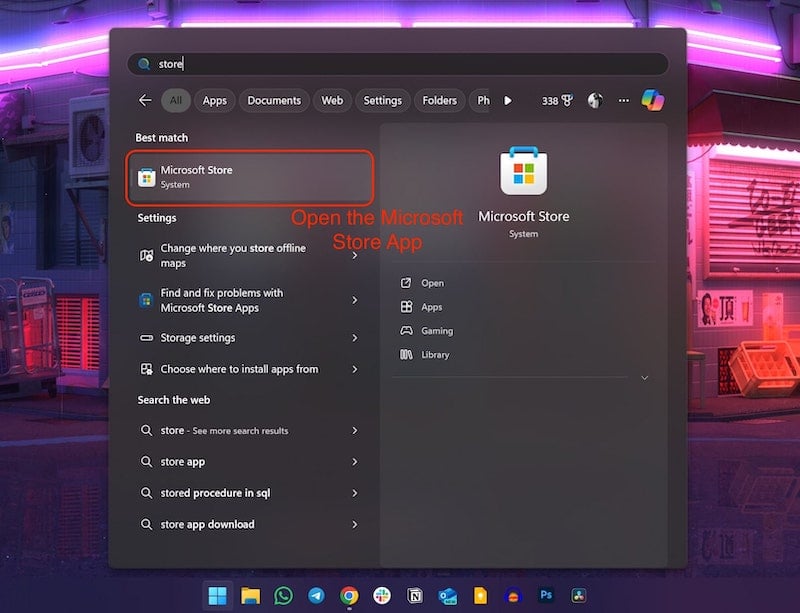The height and width of the screenshot is (613, 800).
Task: Click Apps link in preview pane
Action: click(x=432, y=307)
